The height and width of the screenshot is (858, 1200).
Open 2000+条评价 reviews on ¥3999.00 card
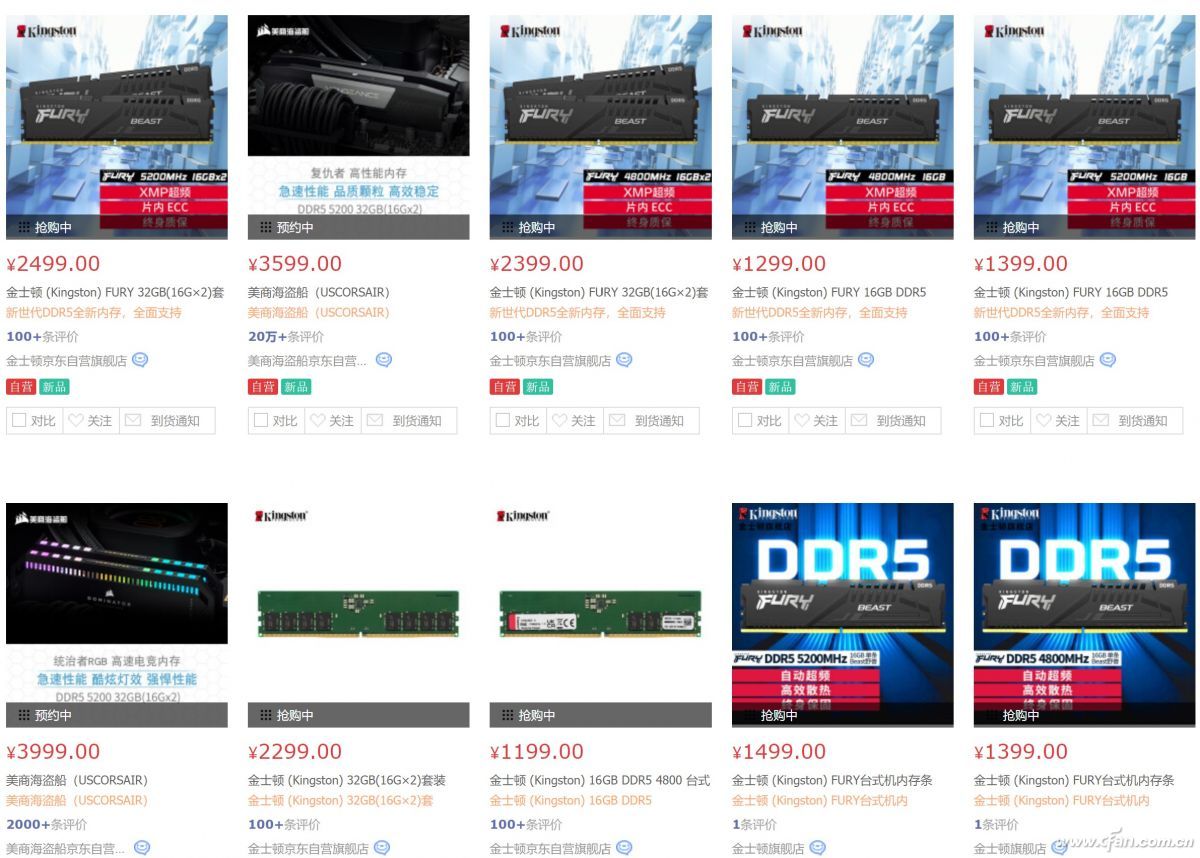(x=47, y=824)
